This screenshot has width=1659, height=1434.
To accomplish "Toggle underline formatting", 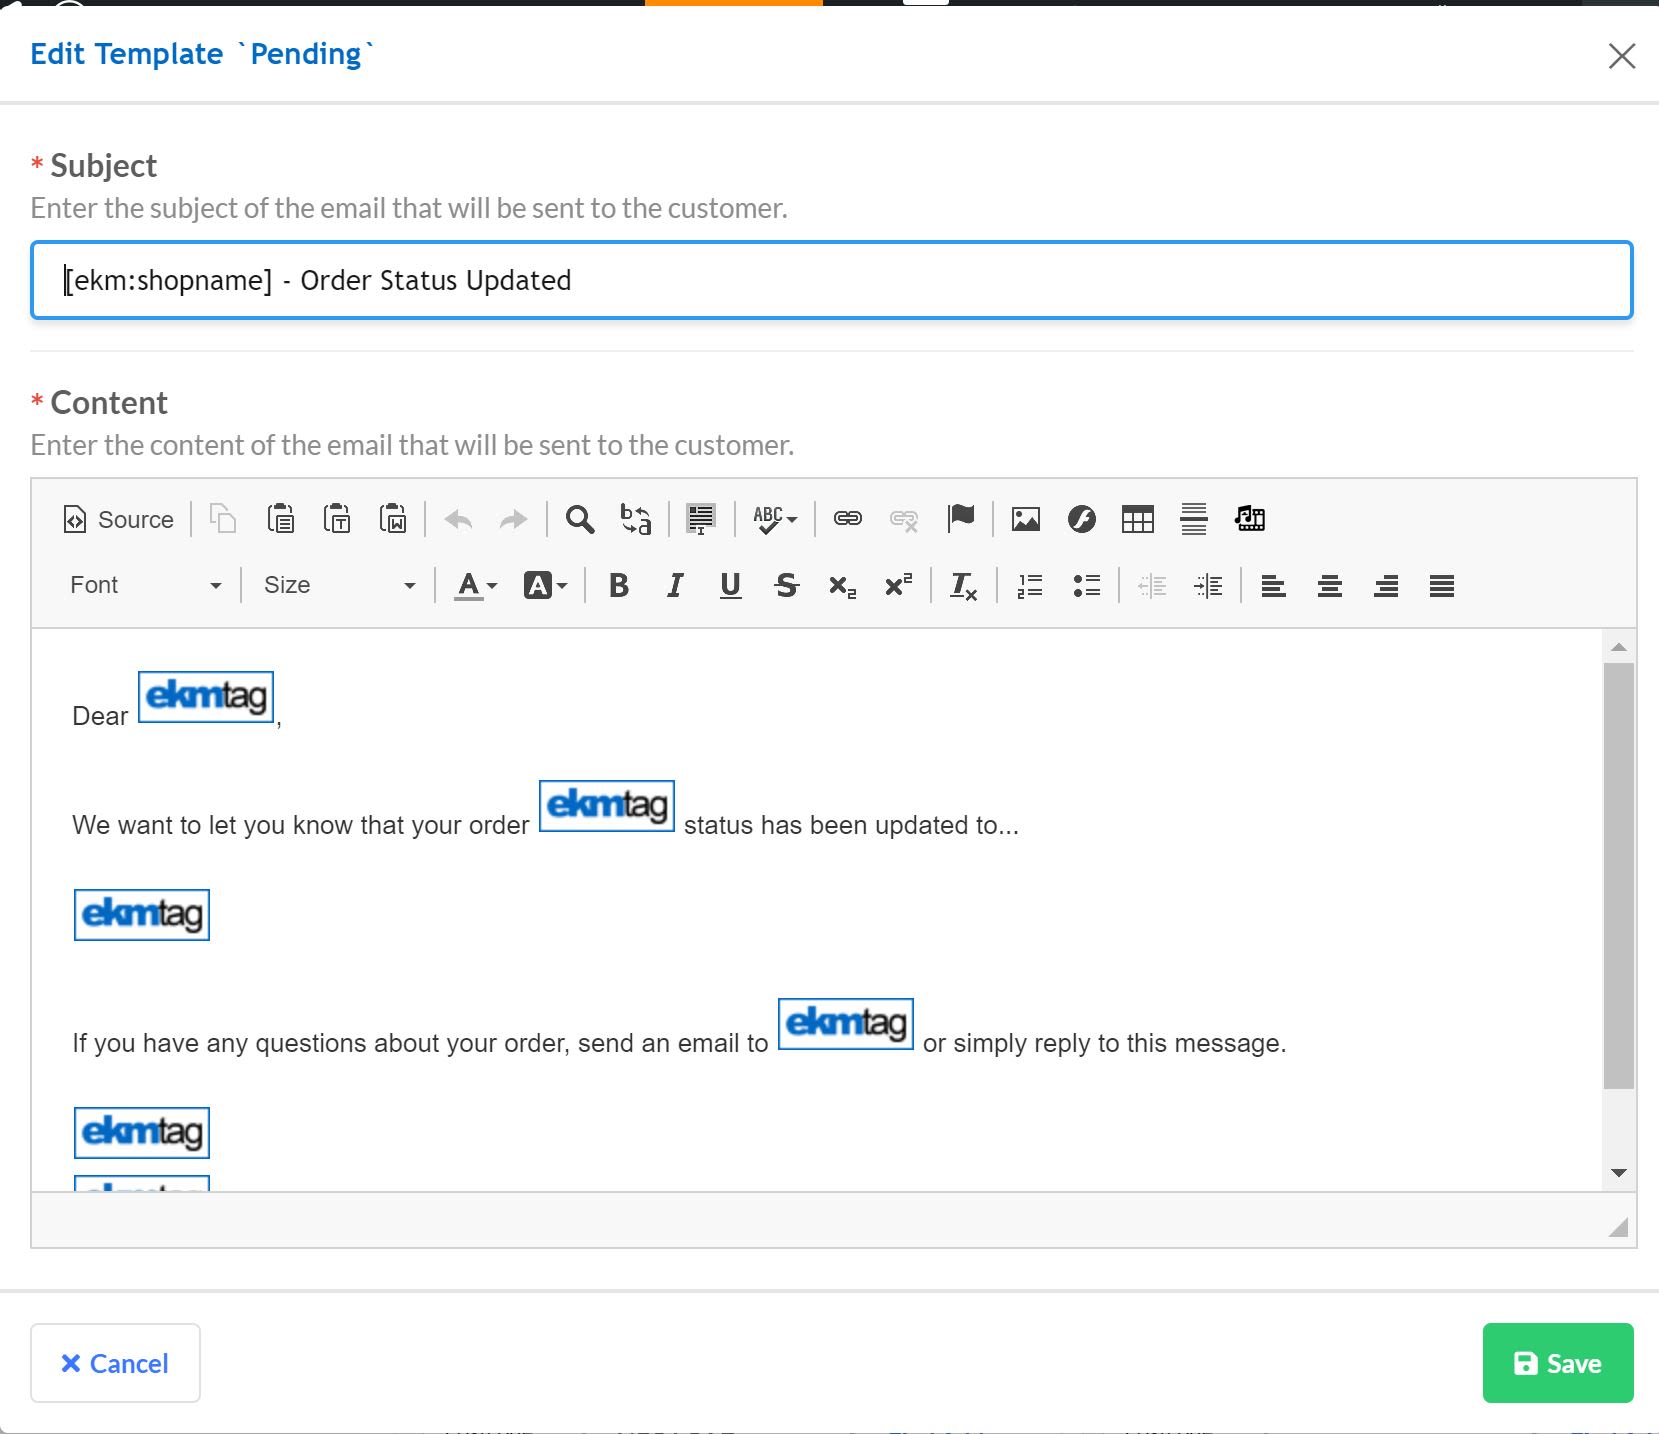I will [730, 586].
